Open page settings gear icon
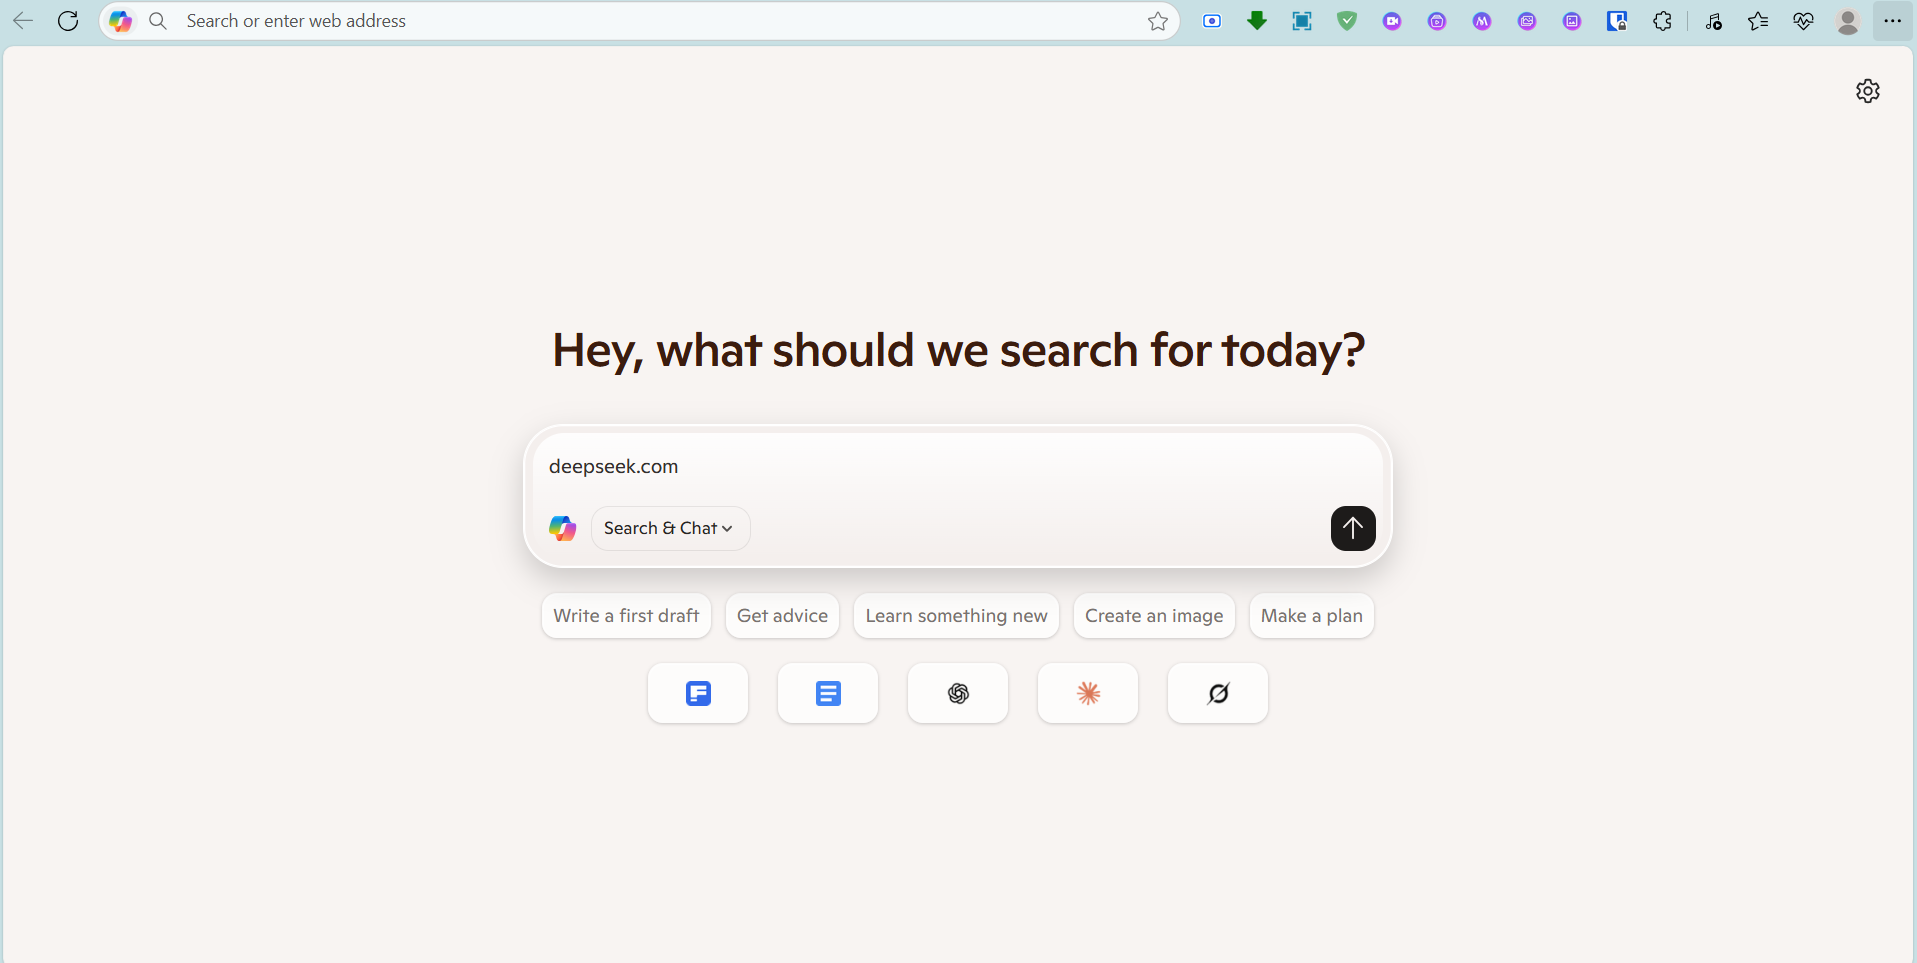 [1867, 91]
